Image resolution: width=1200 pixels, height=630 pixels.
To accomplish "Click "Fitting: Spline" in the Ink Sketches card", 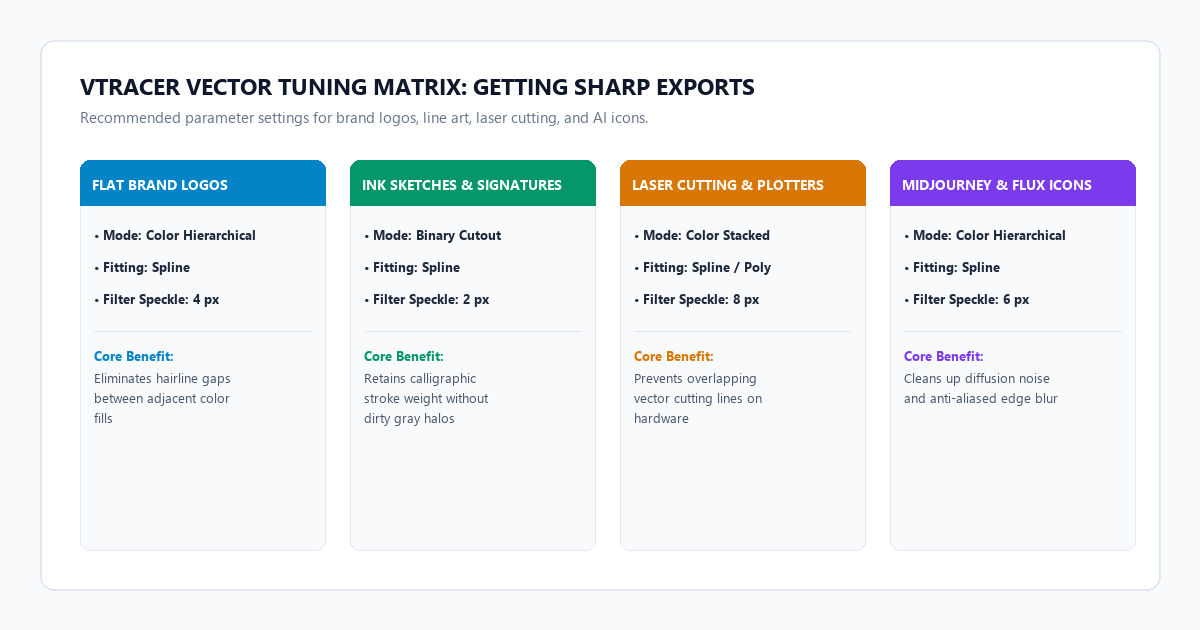I will click(412, 268).
